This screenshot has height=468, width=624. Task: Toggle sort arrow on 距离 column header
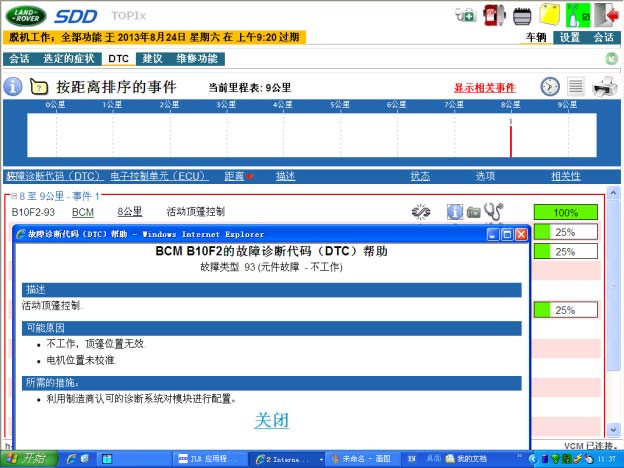coord(250,176)
